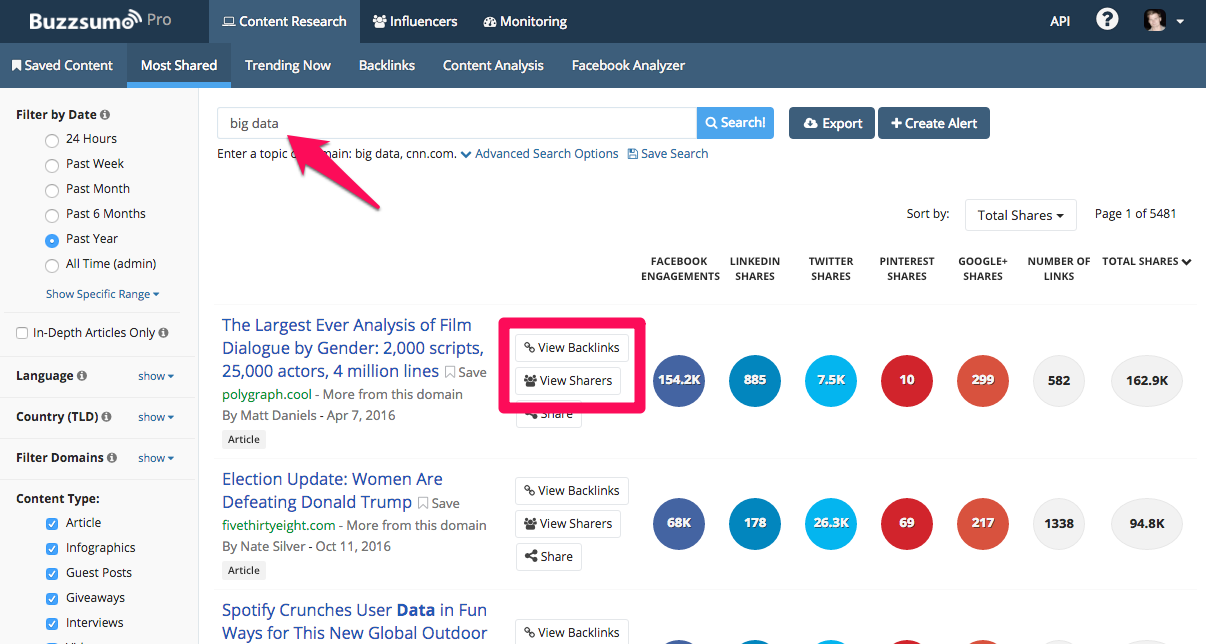Select the Past Month date filter

[x=52, y=190]
